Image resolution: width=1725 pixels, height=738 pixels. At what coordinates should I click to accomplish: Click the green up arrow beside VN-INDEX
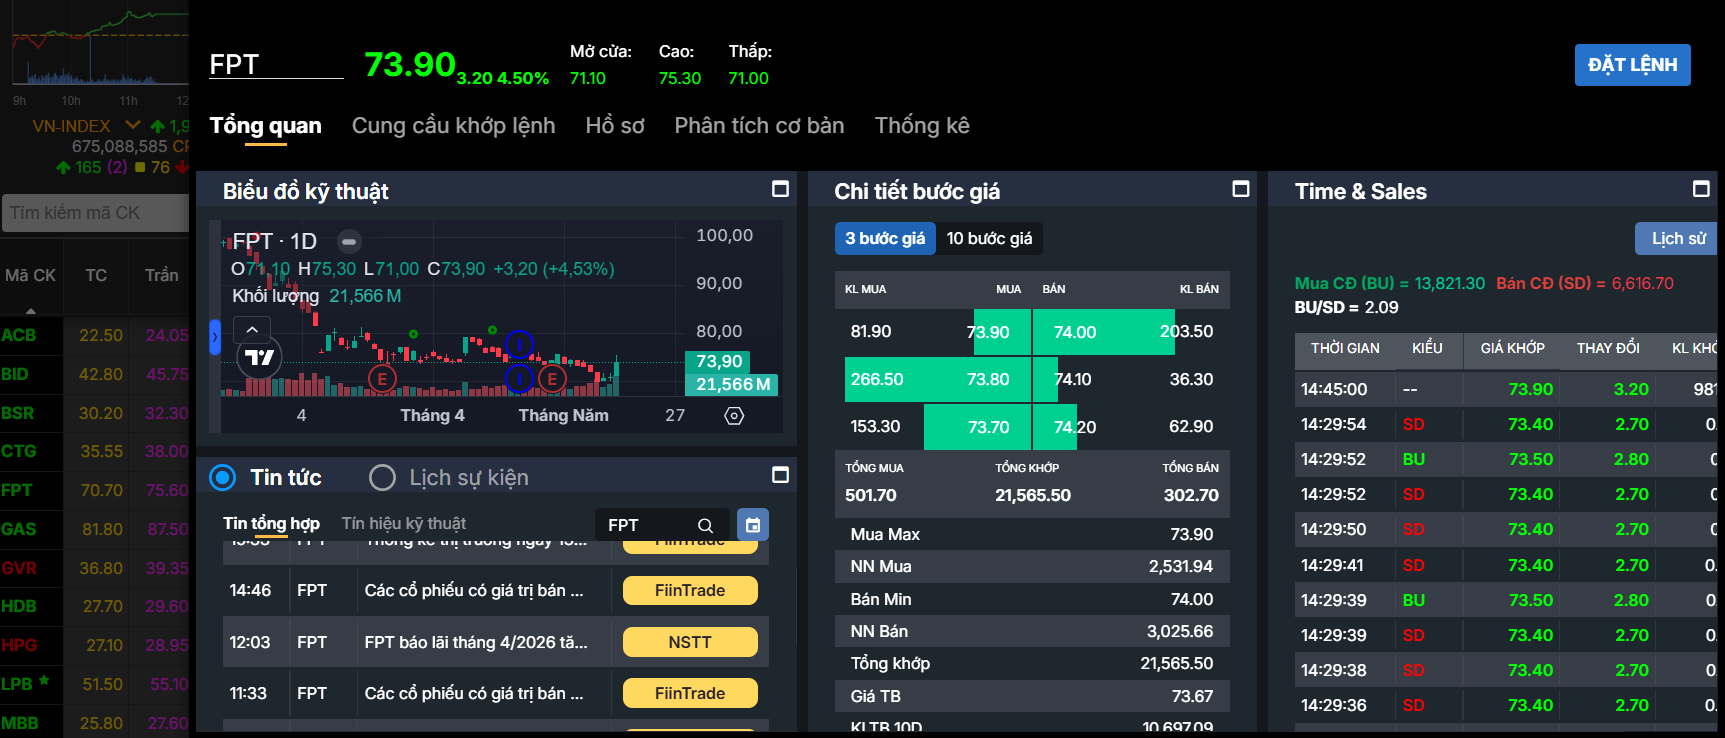coord(157,126)
